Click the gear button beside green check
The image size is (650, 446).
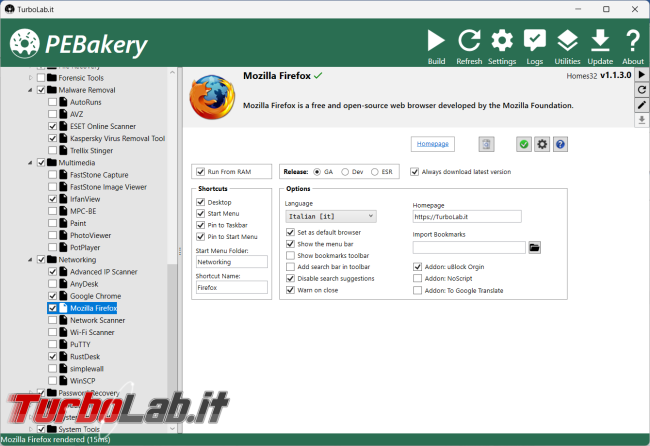[542, 144]
